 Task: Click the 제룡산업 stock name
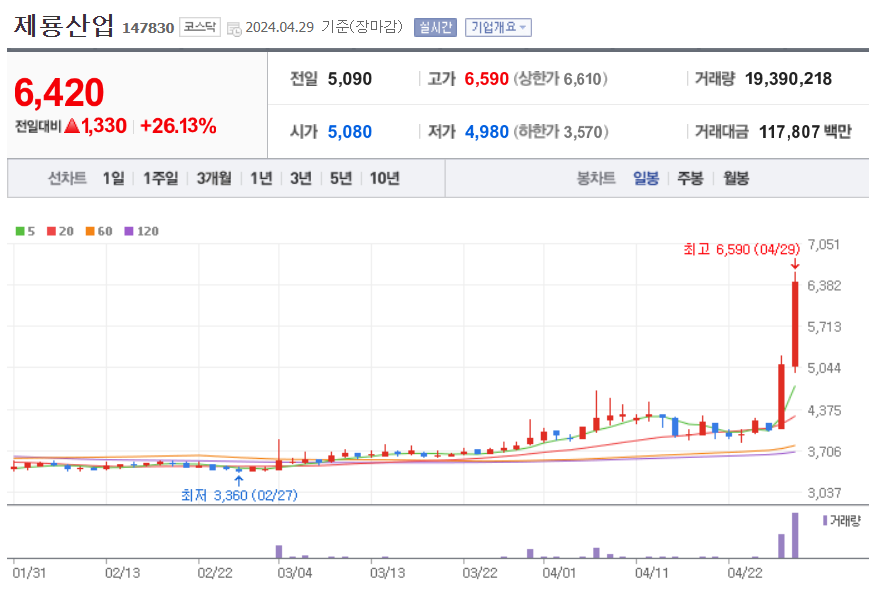click(64, 26)
